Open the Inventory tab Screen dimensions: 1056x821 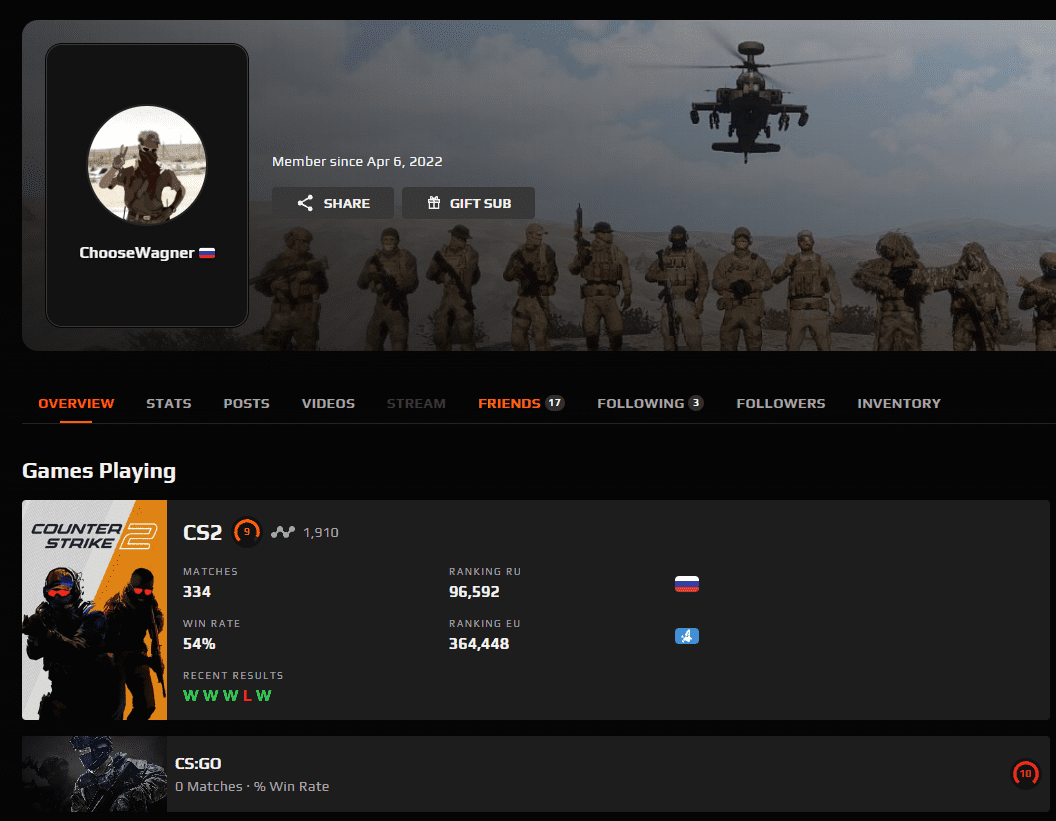tap(898, 403)
